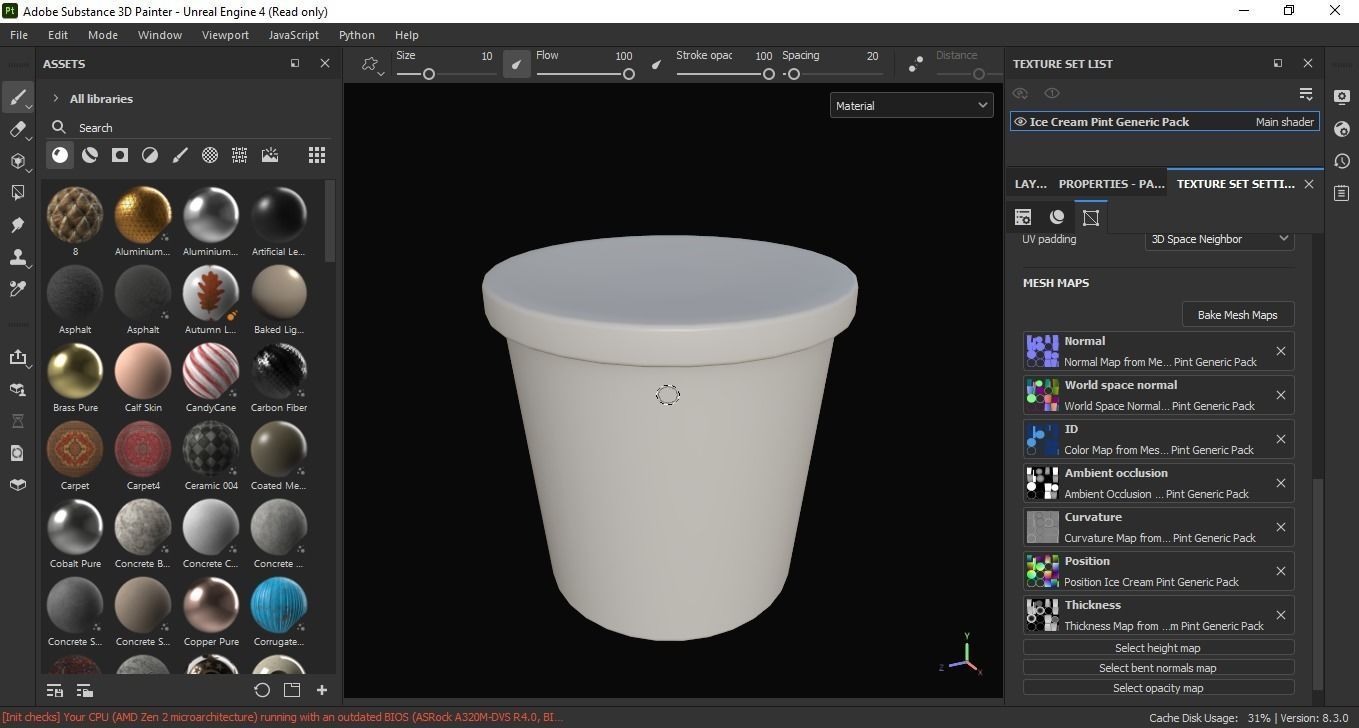Open Log panel from right sidebar
The image size is (1359, 728).
point(1342,193)
